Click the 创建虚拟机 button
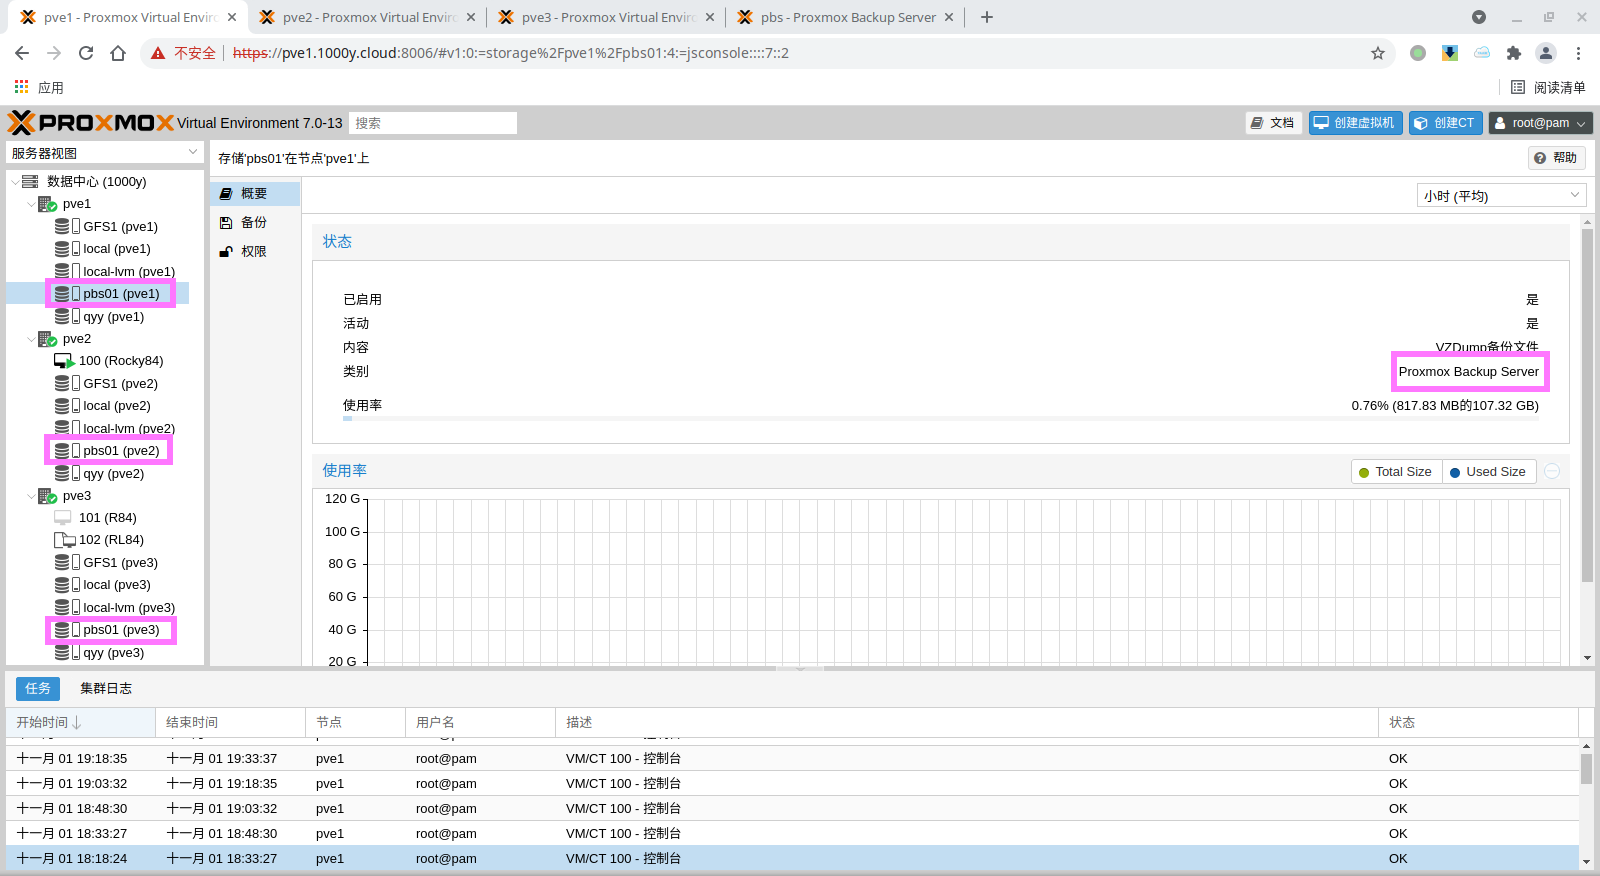 1355,123
